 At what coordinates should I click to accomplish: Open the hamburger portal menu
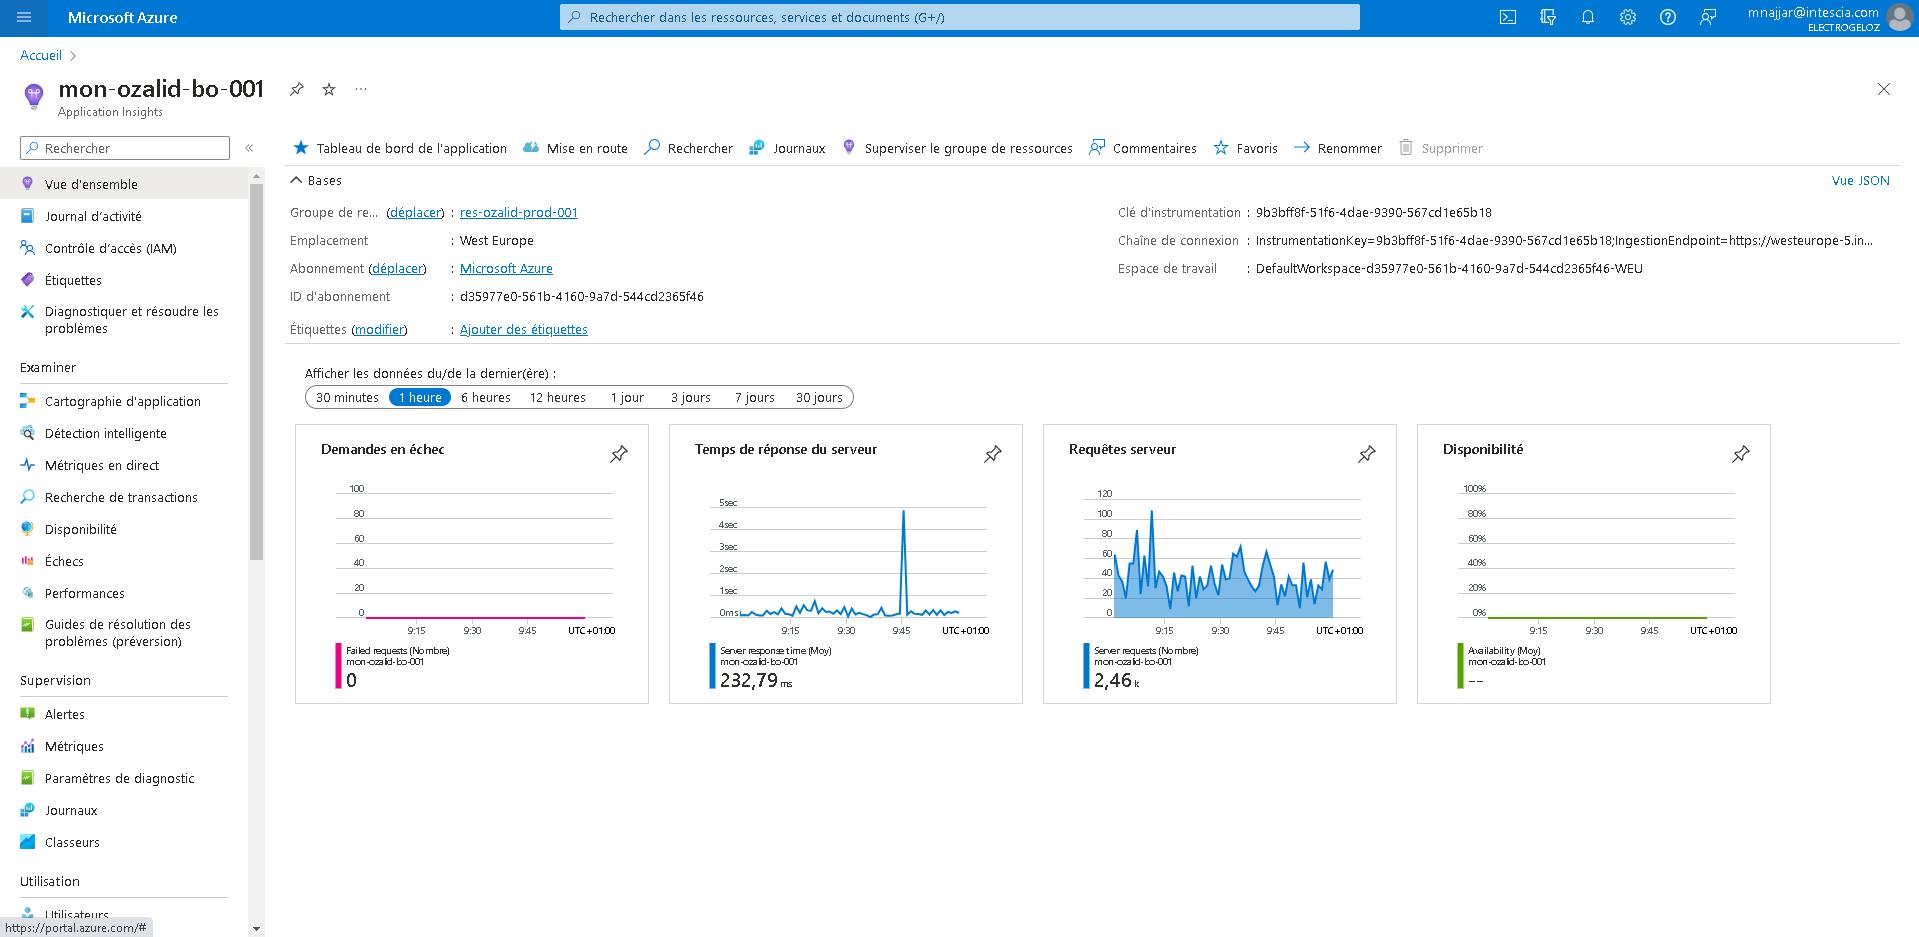[x=24, y=17]
